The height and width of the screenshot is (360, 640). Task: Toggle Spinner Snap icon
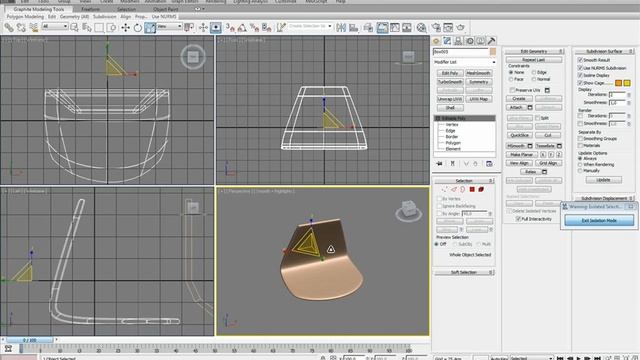coord(267,28)
